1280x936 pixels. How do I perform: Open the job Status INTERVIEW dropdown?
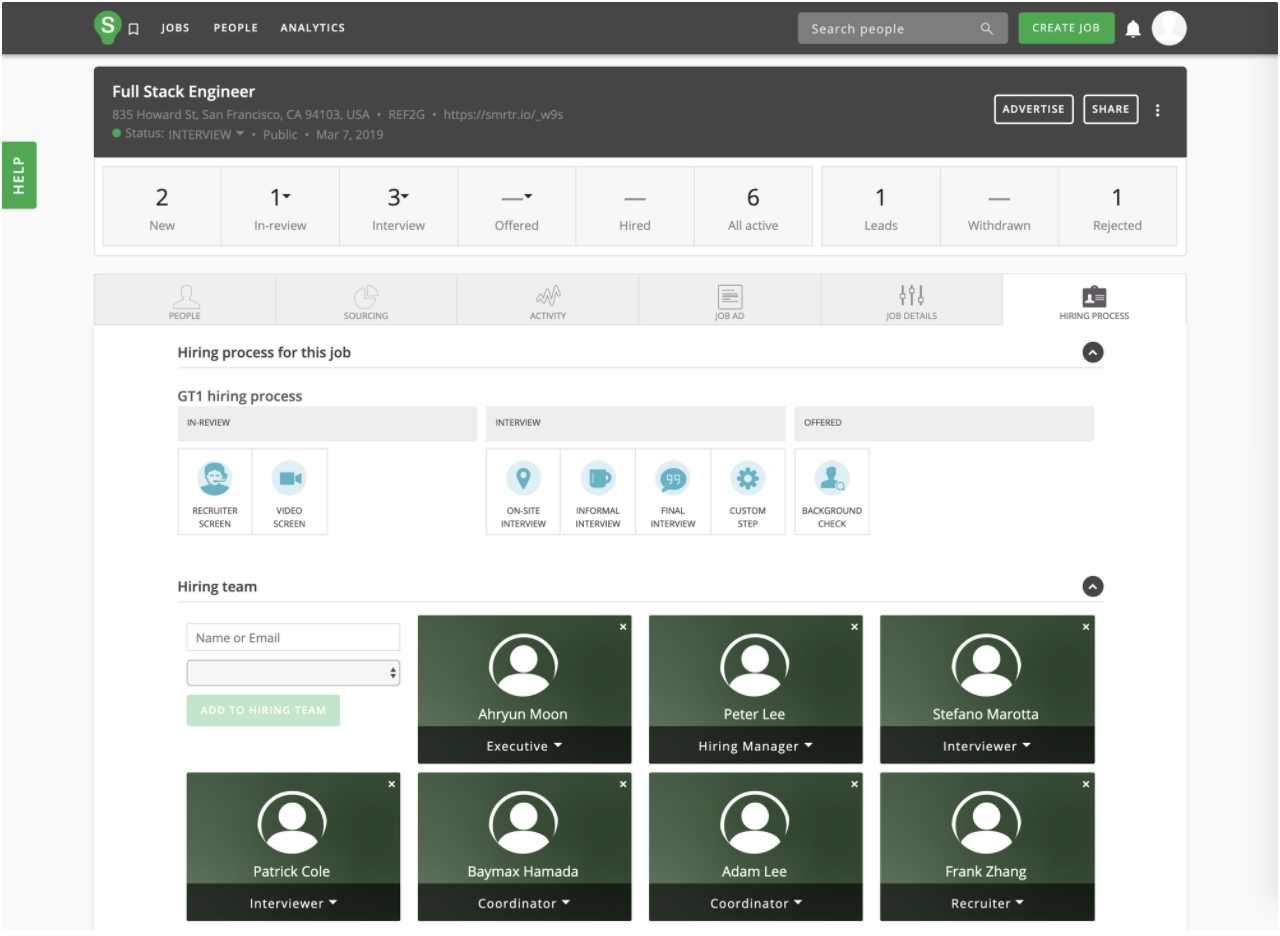(x=205, y=135)
